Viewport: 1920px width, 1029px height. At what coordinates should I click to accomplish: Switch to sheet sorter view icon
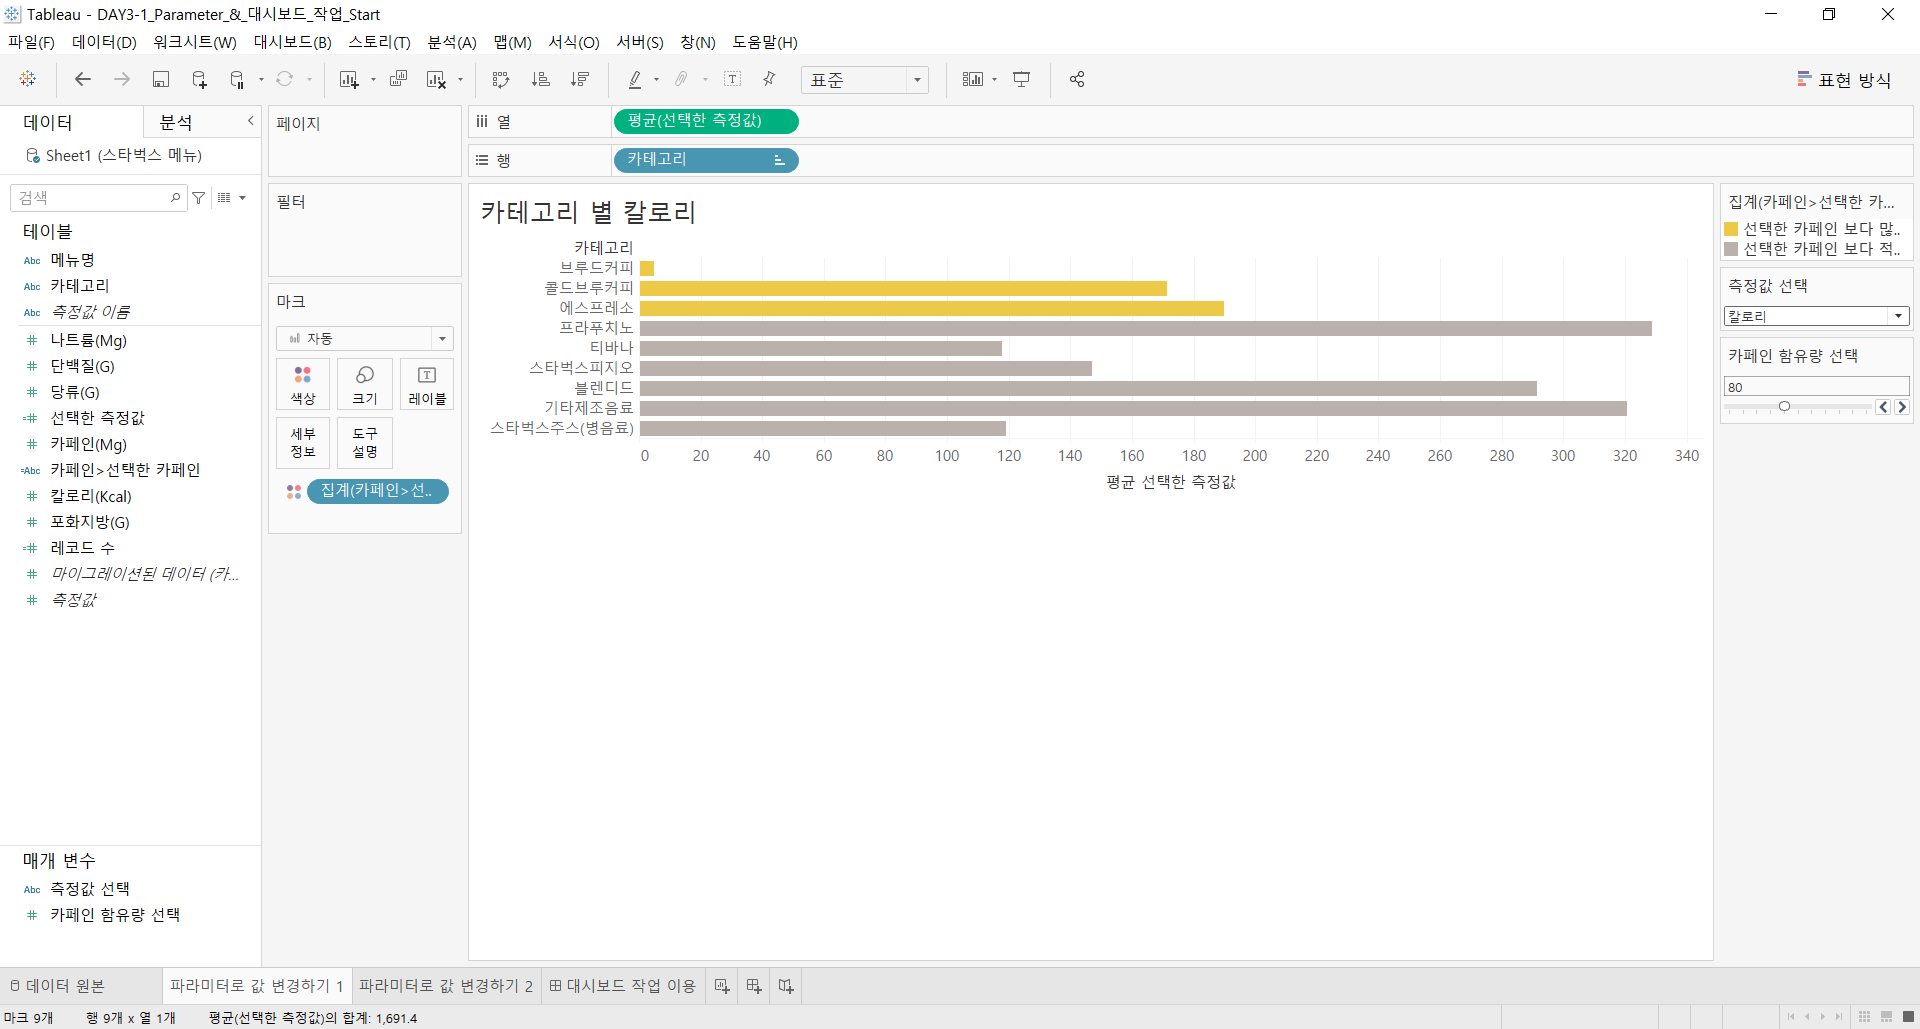pos(1864,1017)
